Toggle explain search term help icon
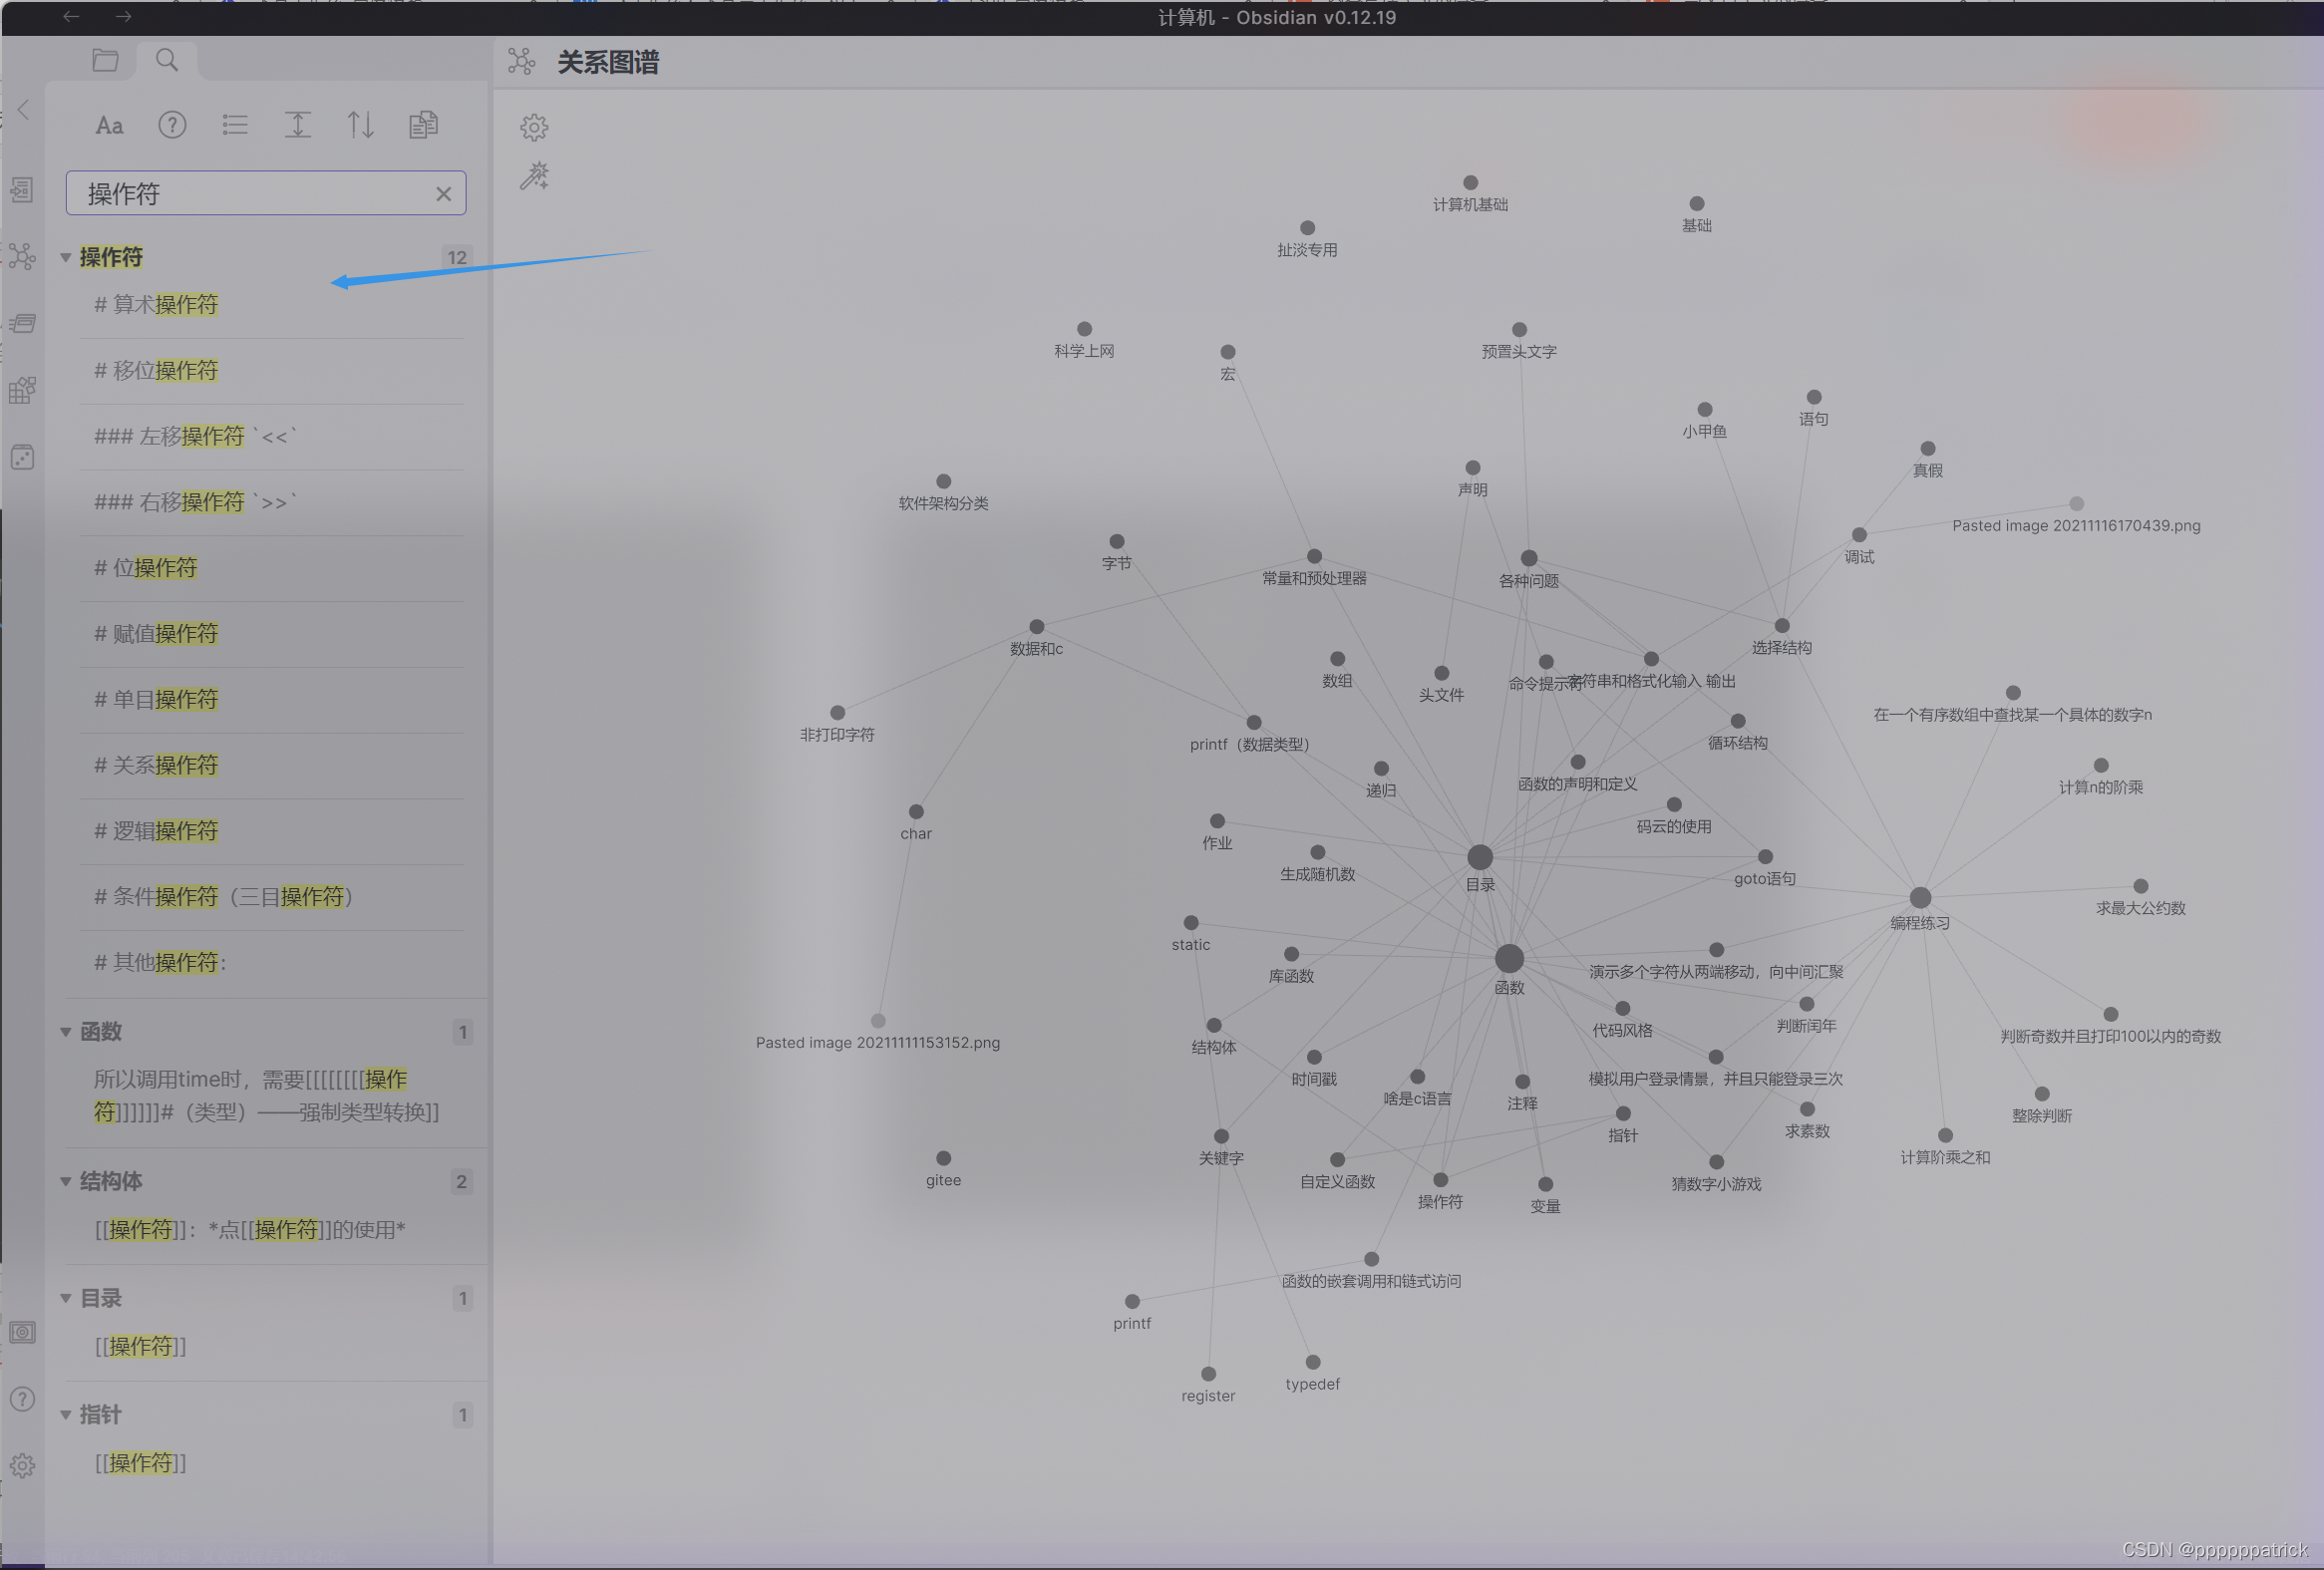Screen dimensions: 2324x1570 click(172, 125)
